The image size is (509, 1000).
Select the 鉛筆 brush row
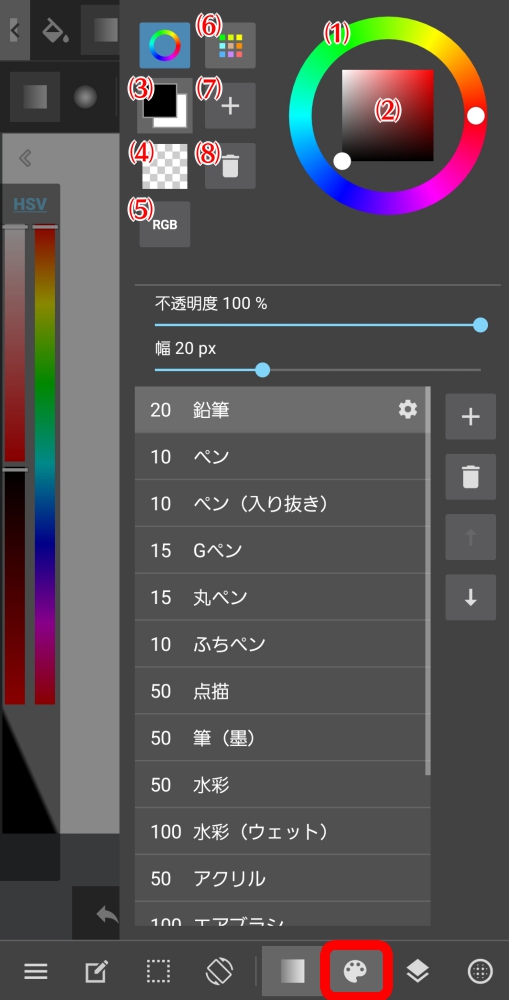click(x=282, y=410)
